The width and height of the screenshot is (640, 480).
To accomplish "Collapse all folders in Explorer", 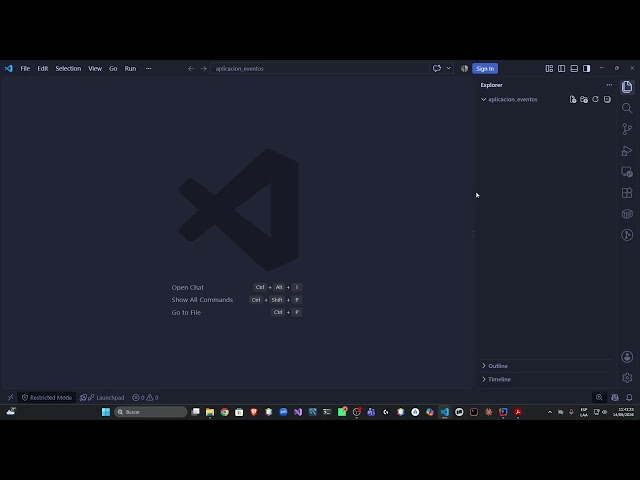I will 607,100.
